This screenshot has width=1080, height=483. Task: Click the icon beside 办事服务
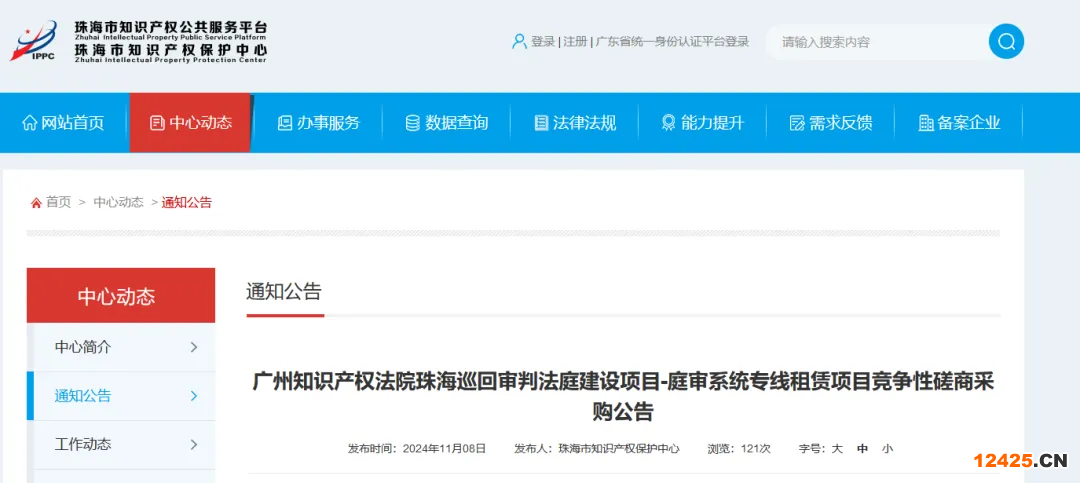point(284,123)
